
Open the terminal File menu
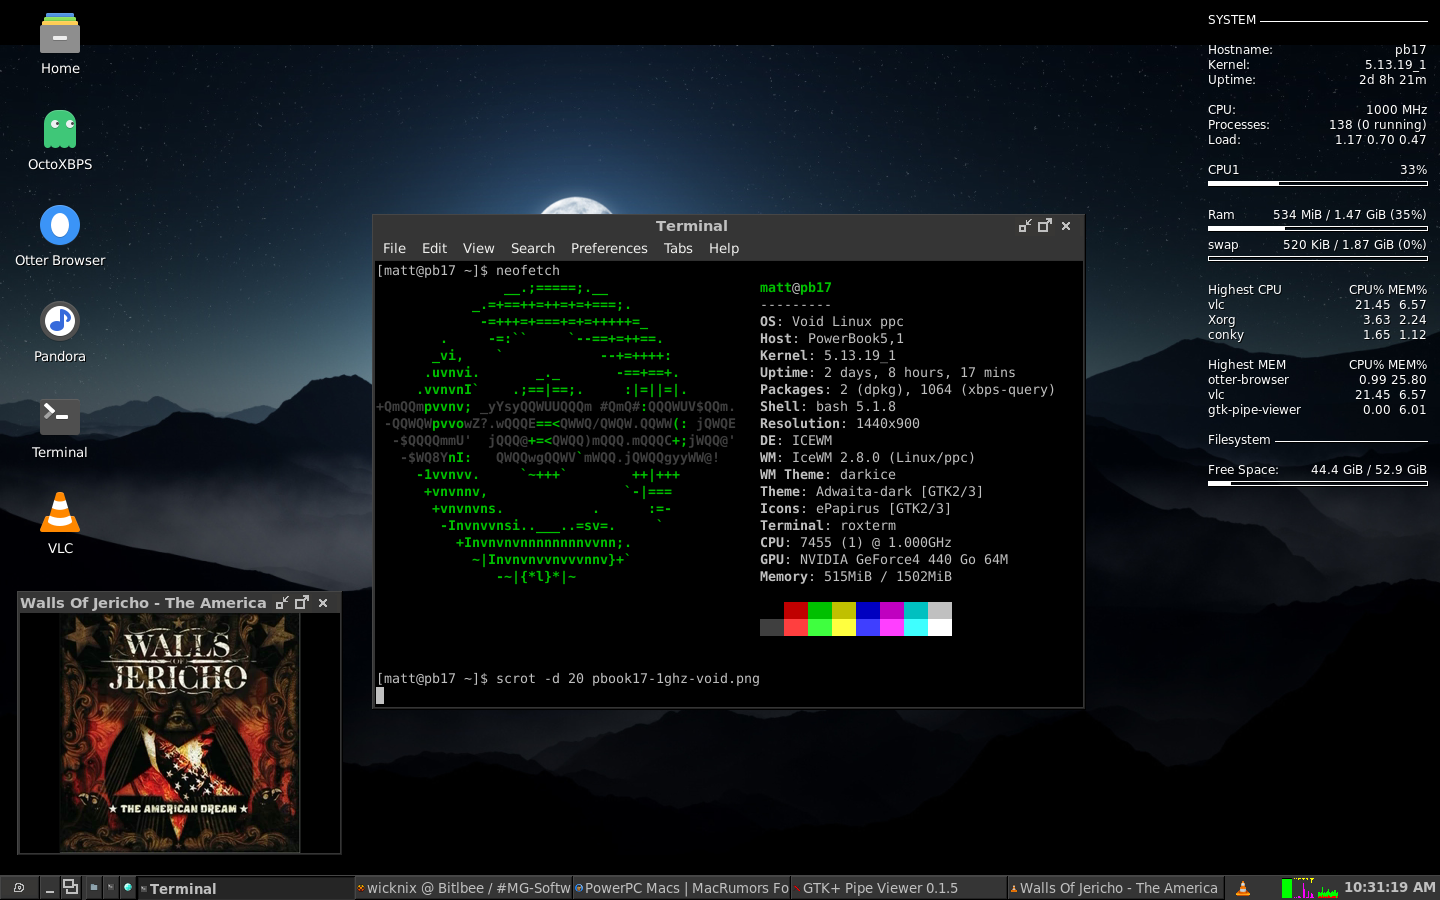[x=394, y=248]
